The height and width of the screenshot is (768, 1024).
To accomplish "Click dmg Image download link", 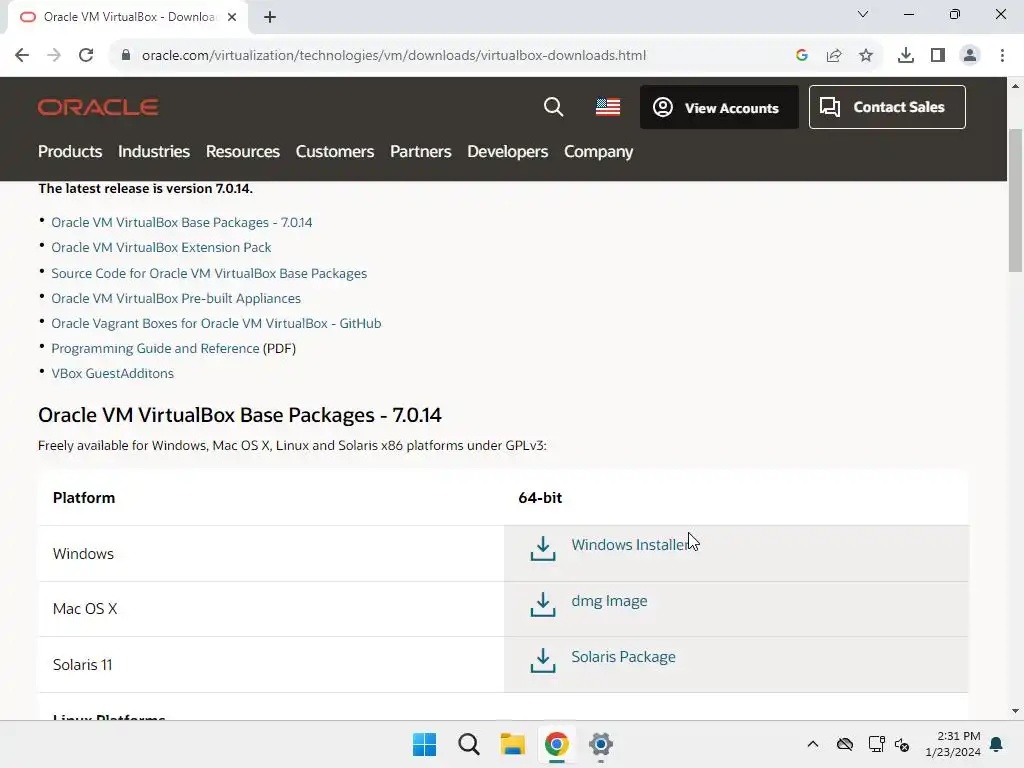I will point(609,601).
